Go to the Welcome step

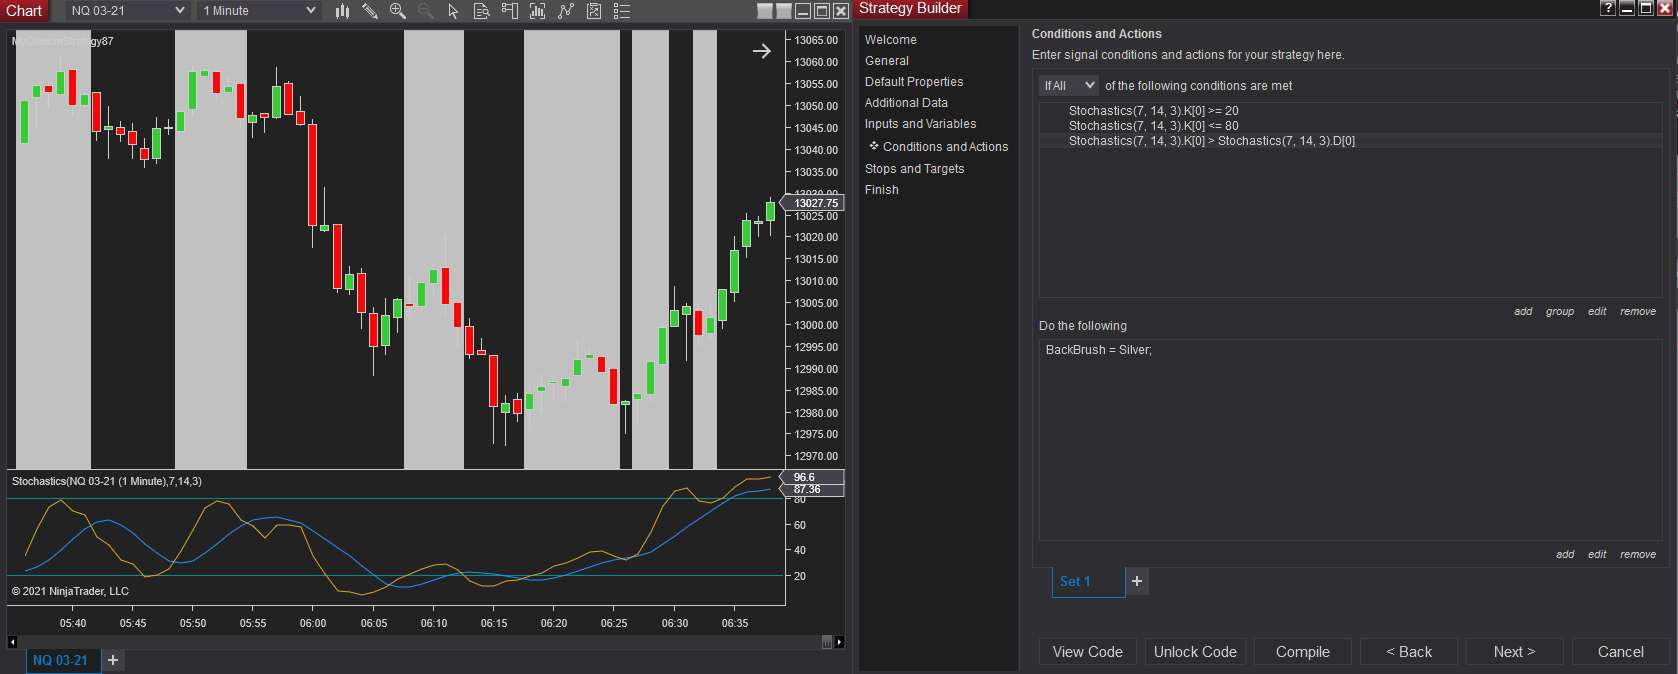[890, 40]
